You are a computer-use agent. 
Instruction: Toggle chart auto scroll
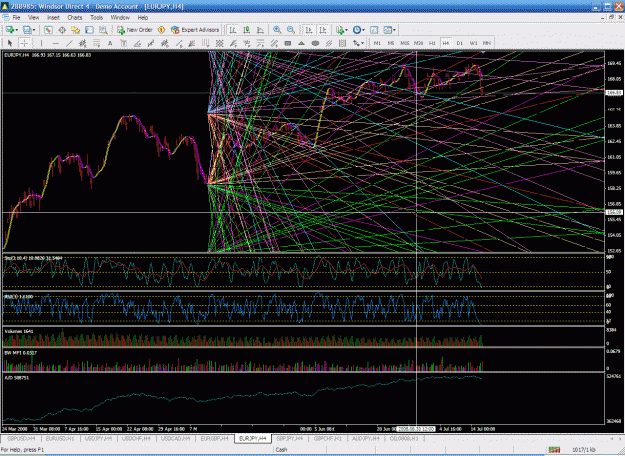pos(309,30)
